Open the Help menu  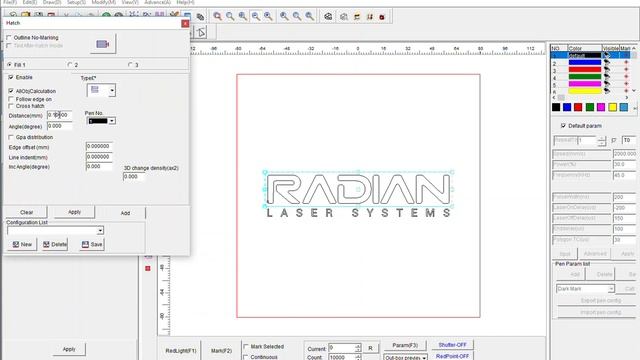[x=185, y=2]
